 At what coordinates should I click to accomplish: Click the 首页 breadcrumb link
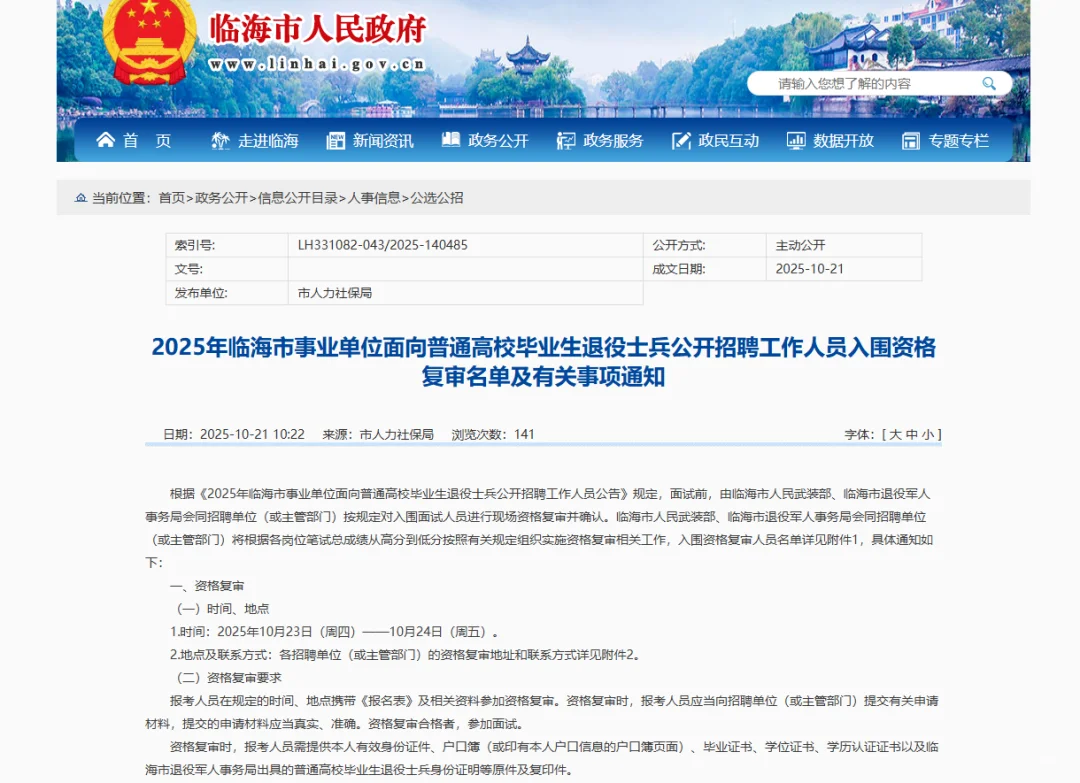pos(172,198)
